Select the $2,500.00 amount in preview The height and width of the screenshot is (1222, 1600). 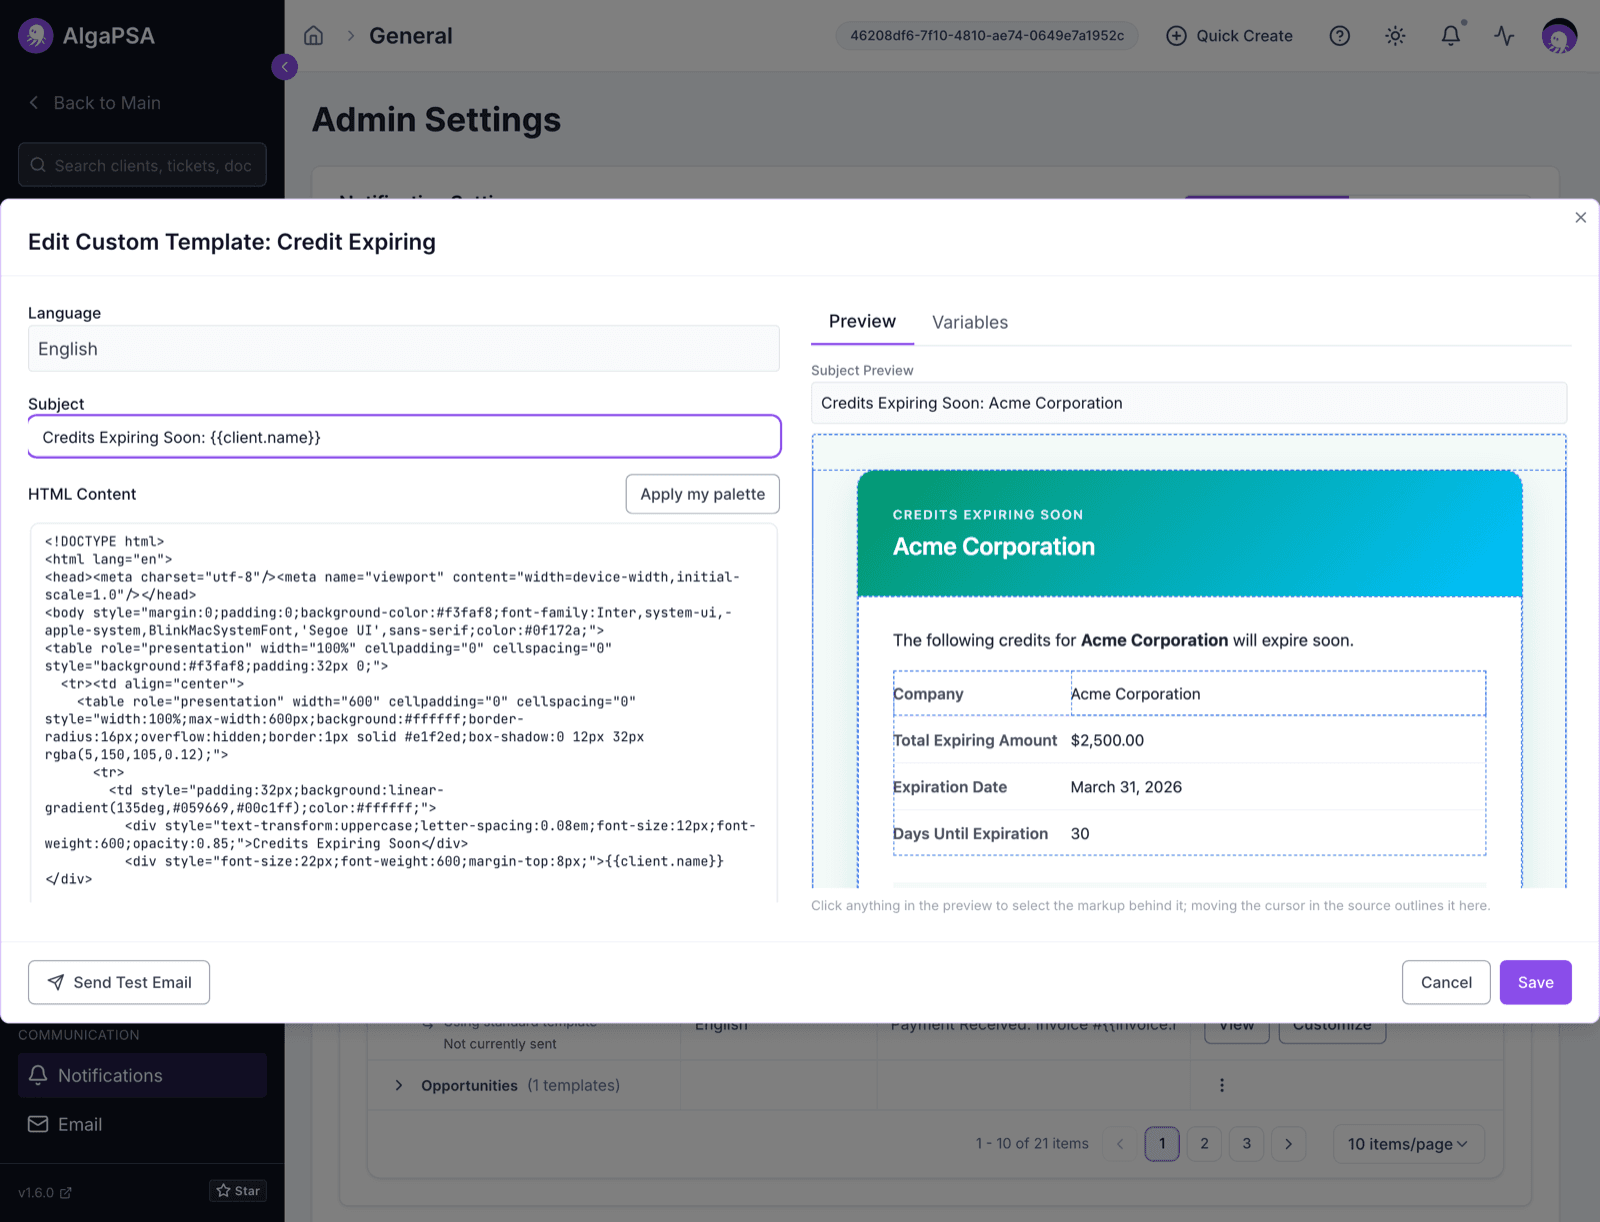(x=1107, y=741)
